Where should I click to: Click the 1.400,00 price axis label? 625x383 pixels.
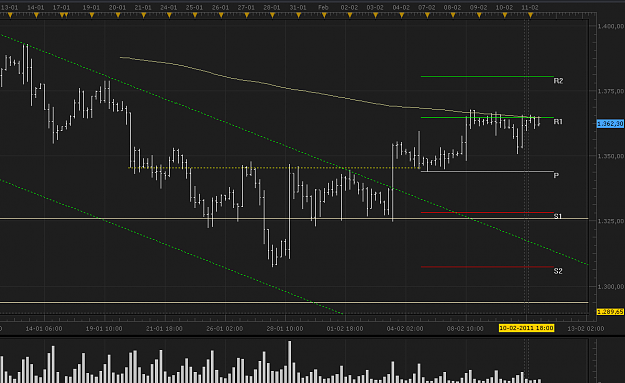point(611,26)
